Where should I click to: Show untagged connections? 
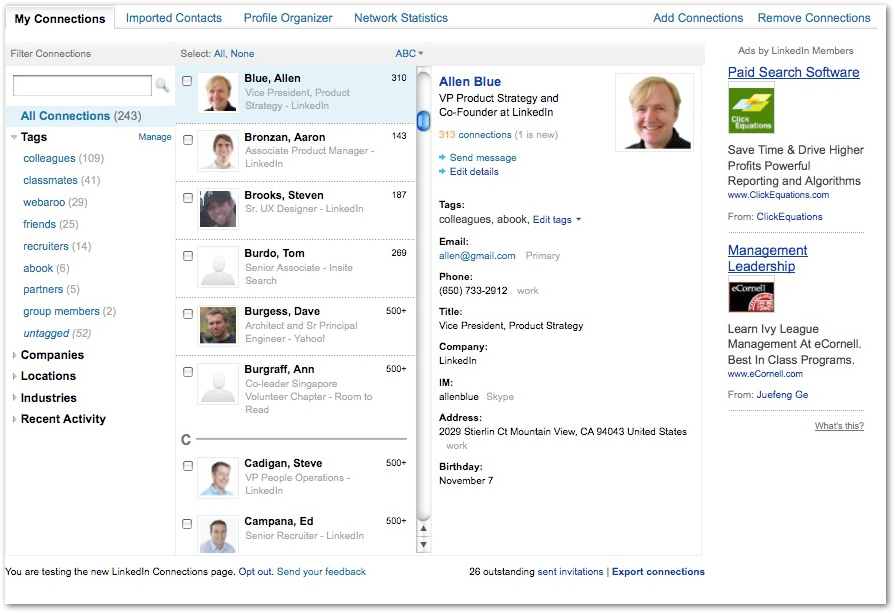pos(46,333)
